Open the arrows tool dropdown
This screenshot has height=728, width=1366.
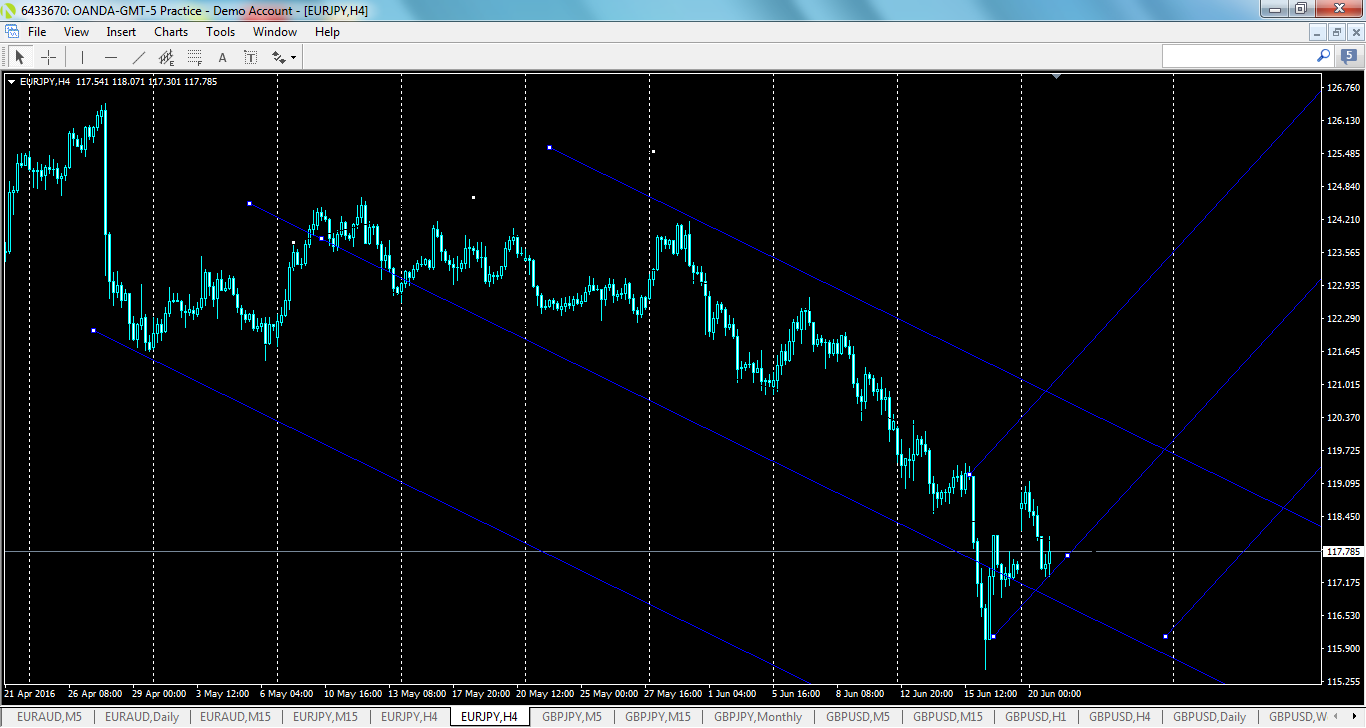pos(293,56)
